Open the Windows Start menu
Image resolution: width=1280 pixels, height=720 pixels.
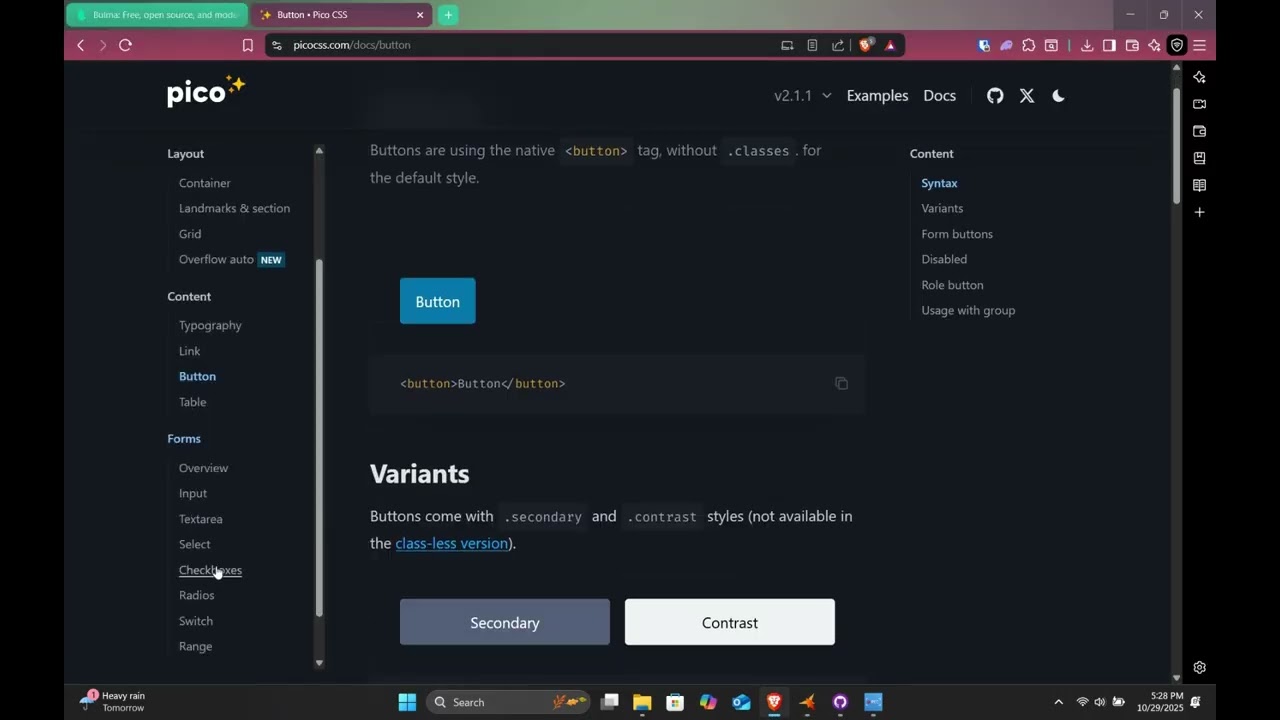pyautogui.click(x=407, y=702)
